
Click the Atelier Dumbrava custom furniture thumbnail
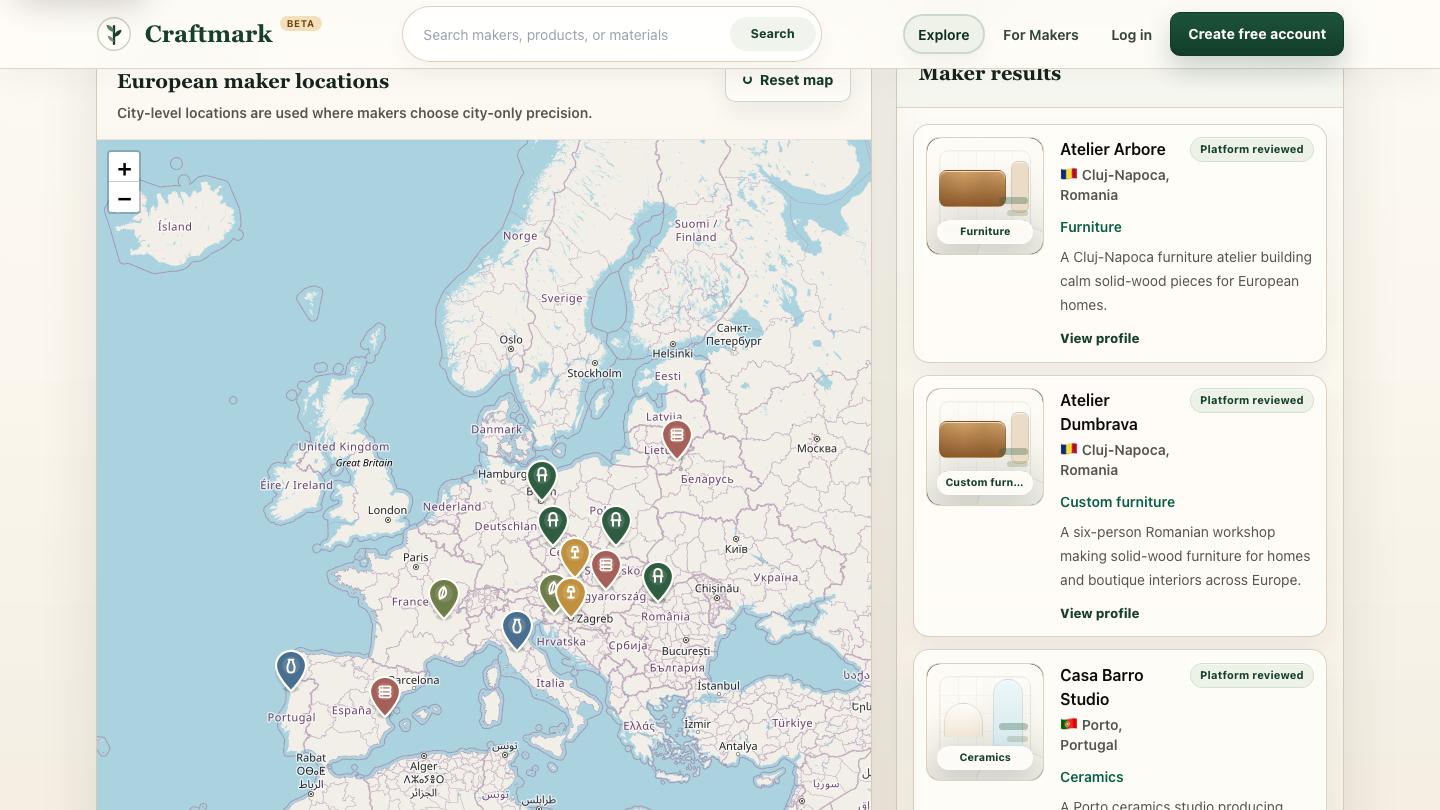point(985,447)
